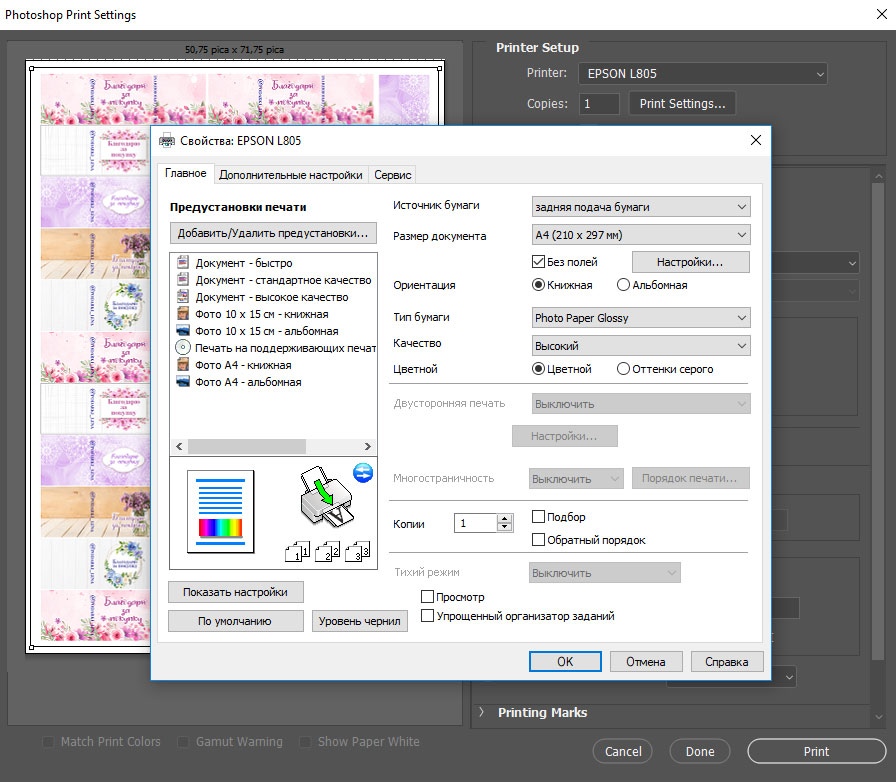Click the printer rear-feed illustration icon

(326, 495)
